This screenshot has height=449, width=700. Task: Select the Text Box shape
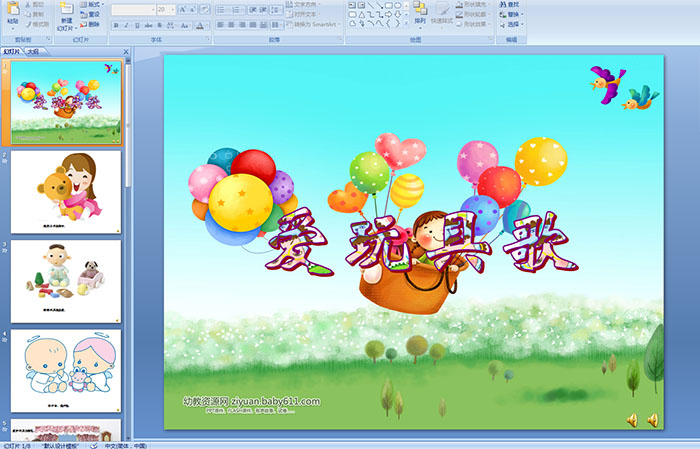tap(352, 5)
